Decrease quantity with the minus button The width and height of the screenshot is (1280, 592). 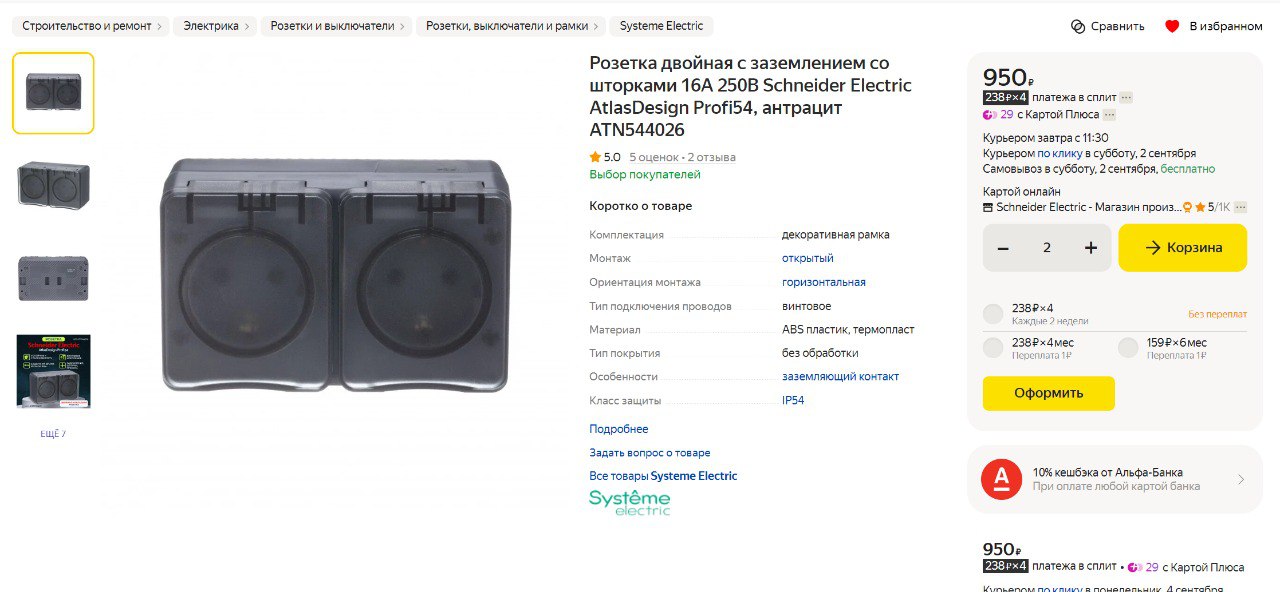click(x=1003, y=248)
